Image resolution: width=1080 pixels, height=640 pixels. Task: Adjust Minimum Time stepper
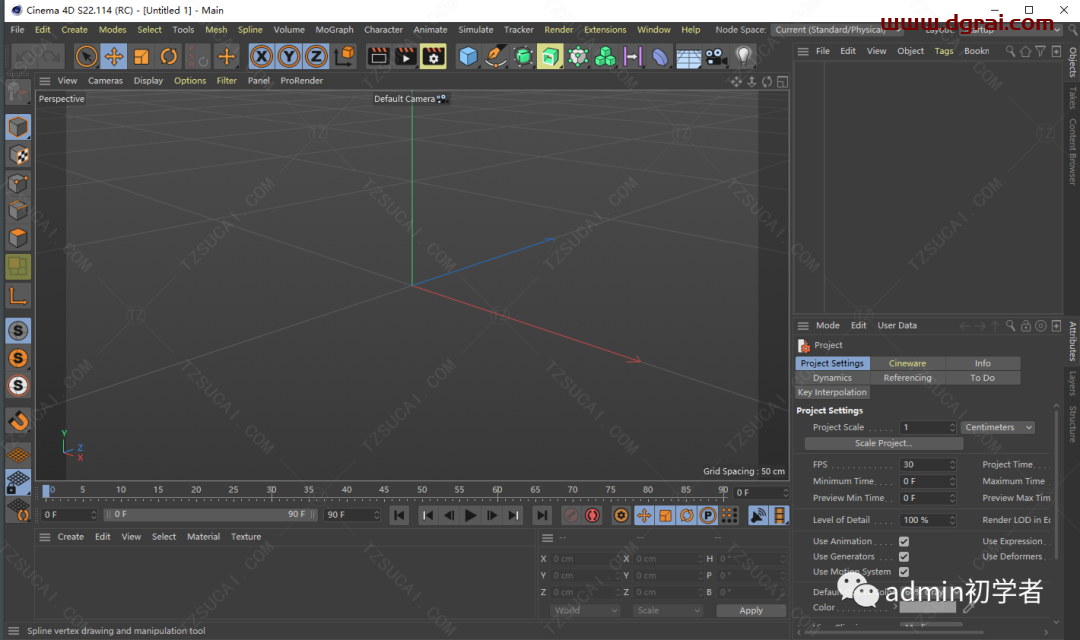click(x=953, y=481)
